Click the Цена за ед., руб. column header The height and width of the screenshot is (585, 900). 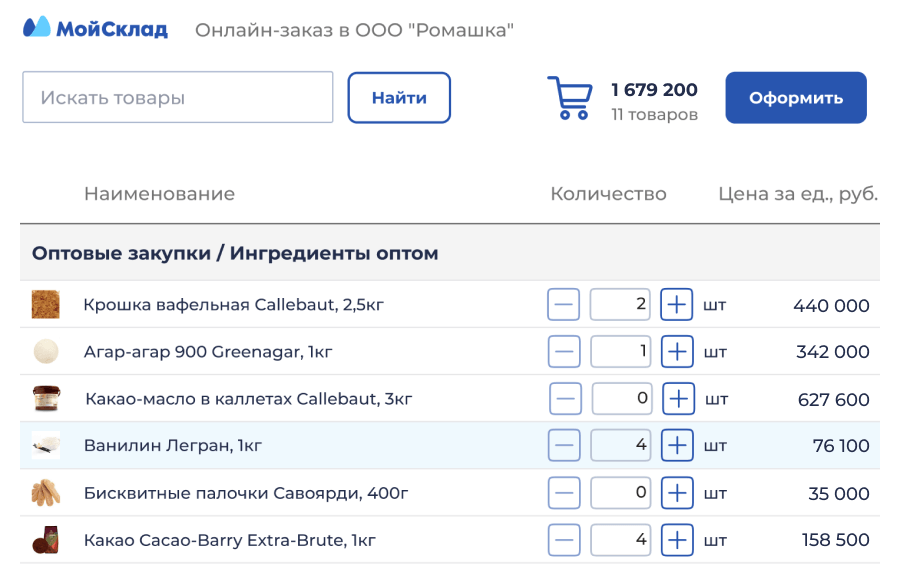click(x=798, y=194)
